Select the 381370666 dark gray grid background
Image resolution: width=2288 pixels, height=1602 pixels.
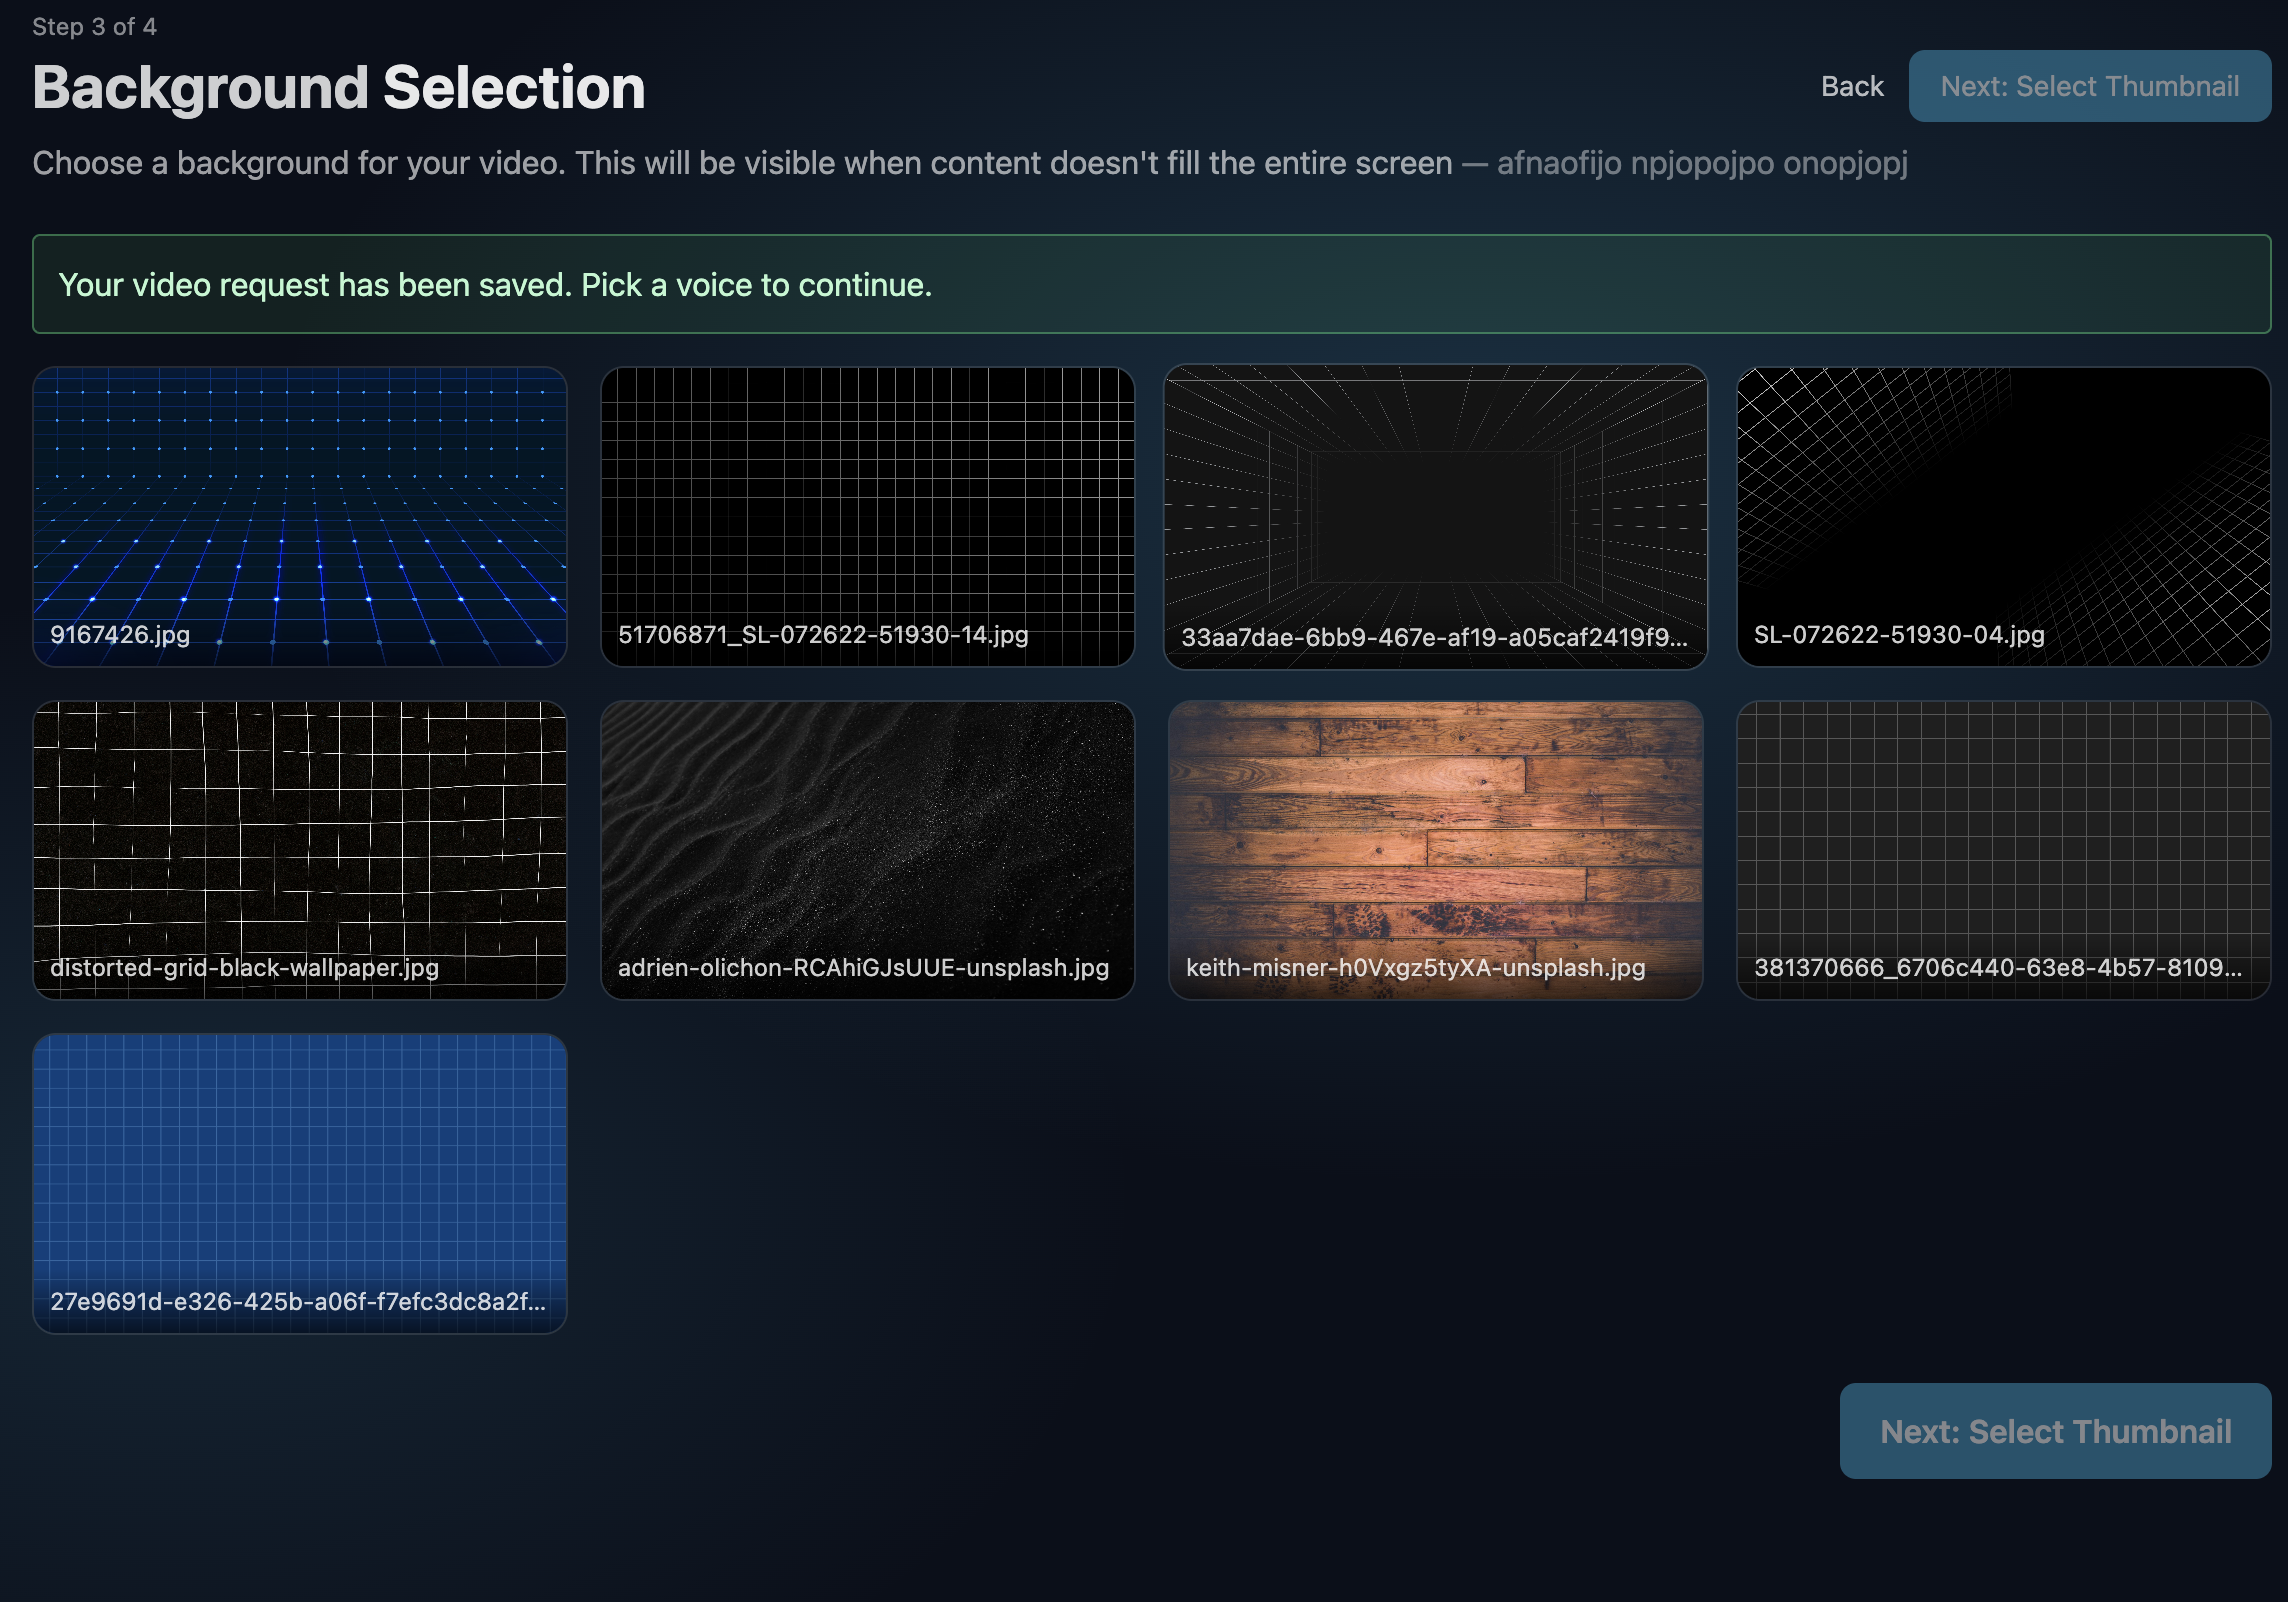tap(2003, 835)
